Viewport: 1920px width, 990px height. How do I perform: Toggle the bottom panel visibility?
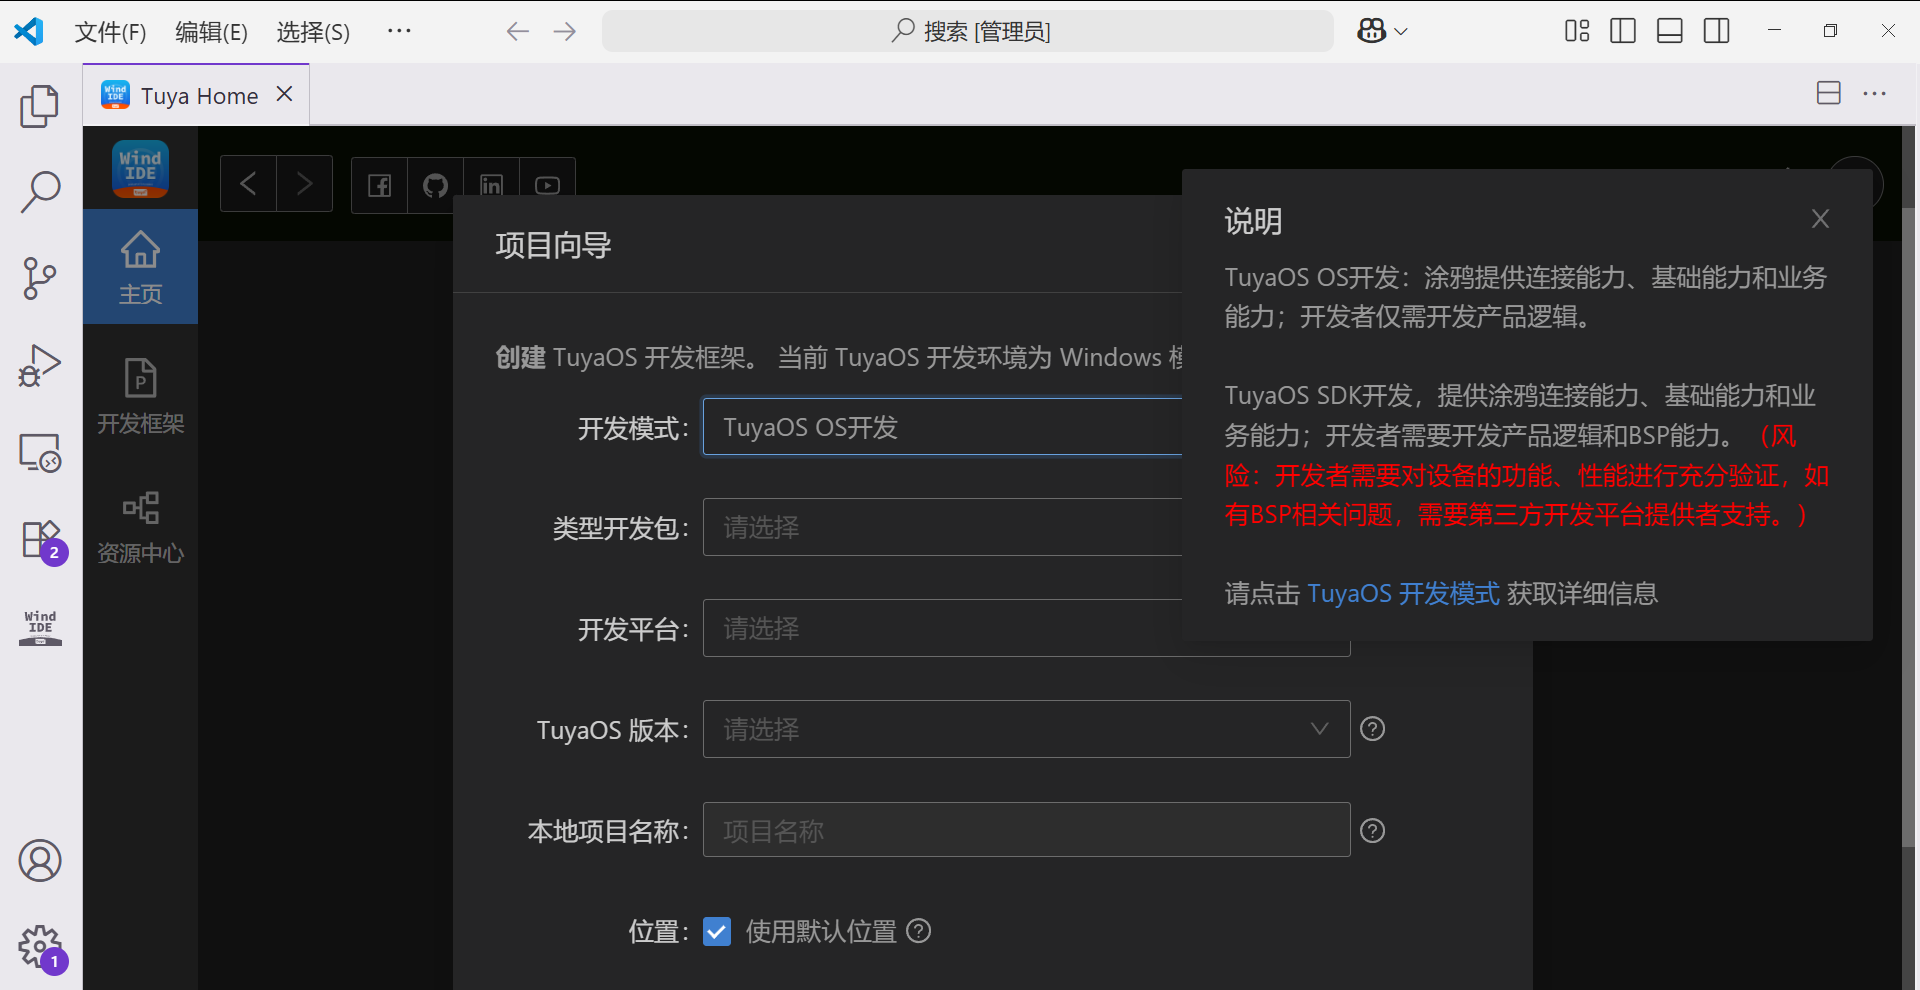tap(1669, 30)
